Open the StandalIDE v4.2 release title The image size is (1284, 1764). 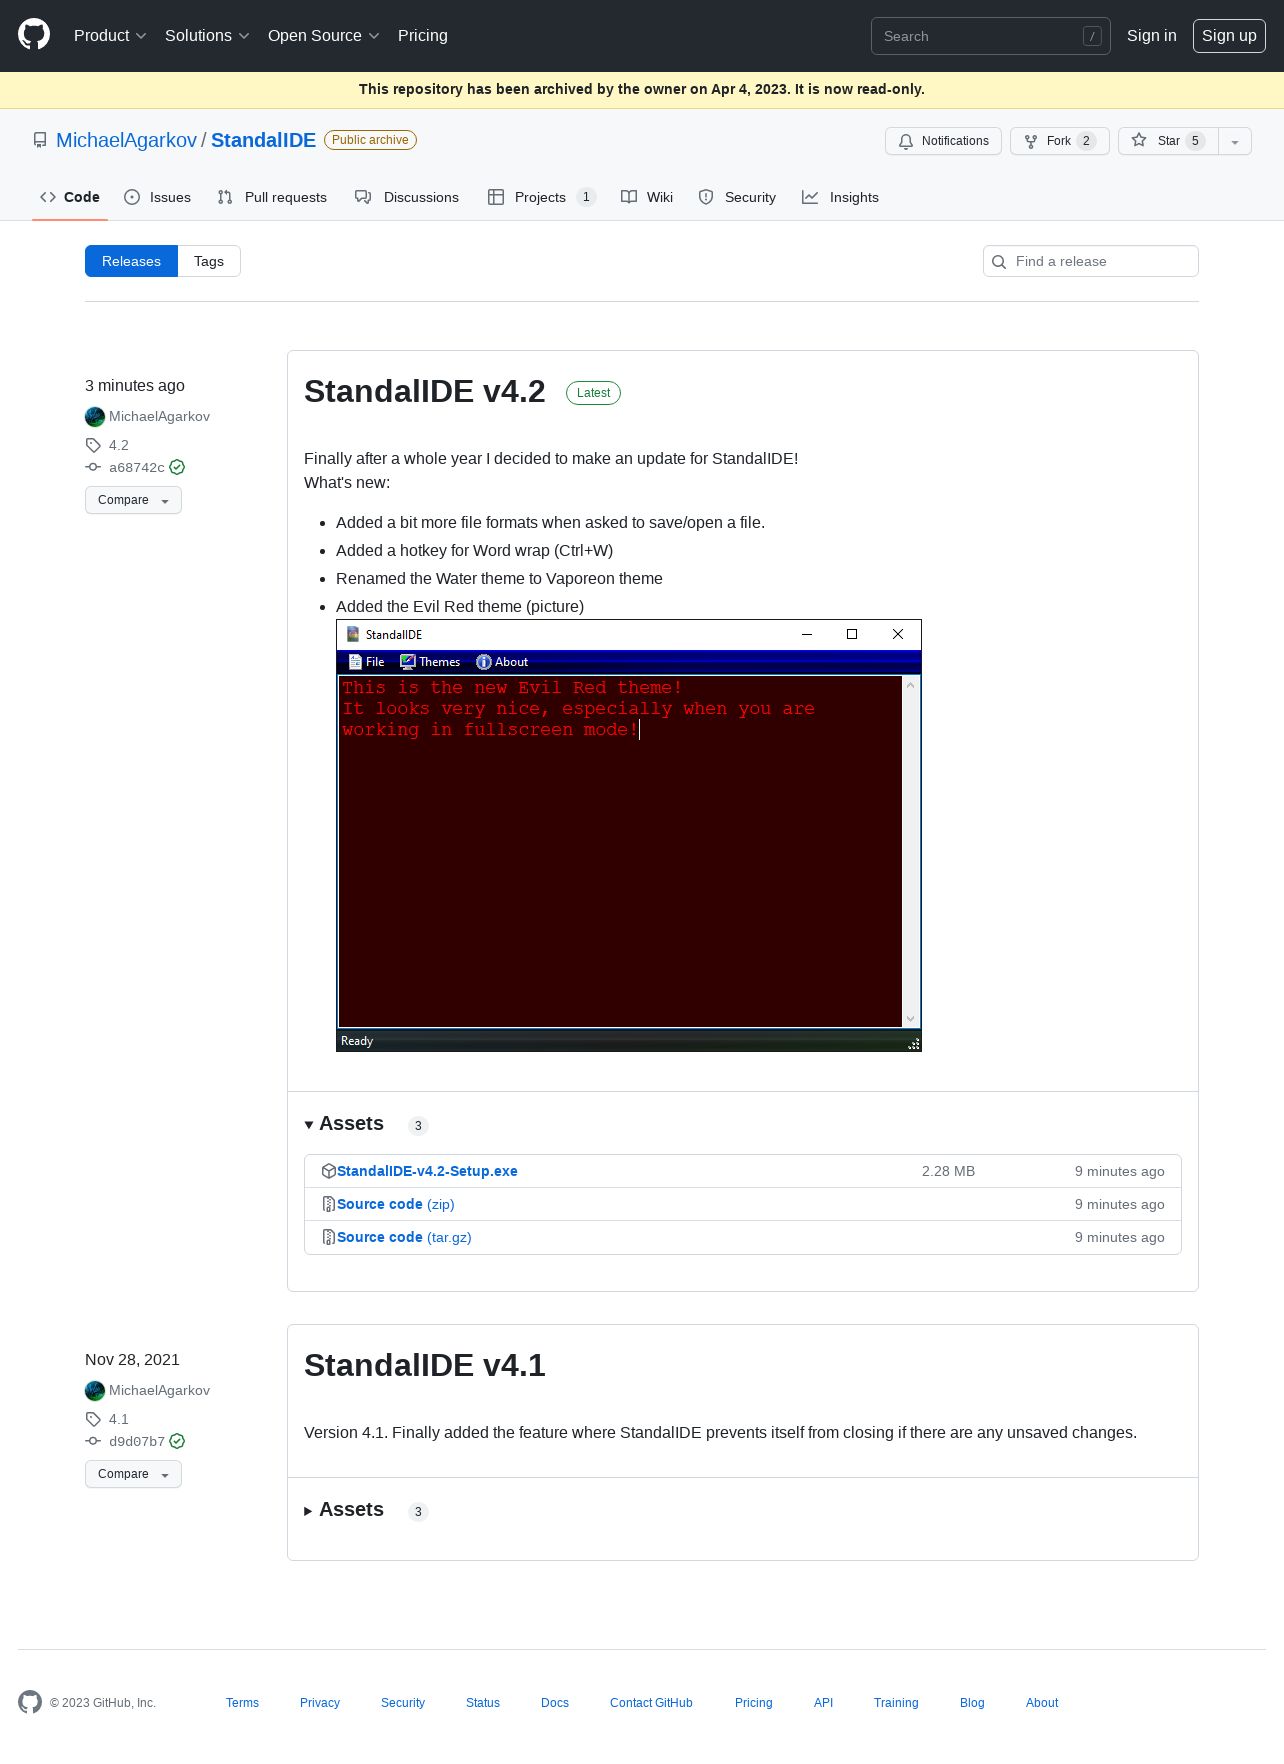(425, 392)
